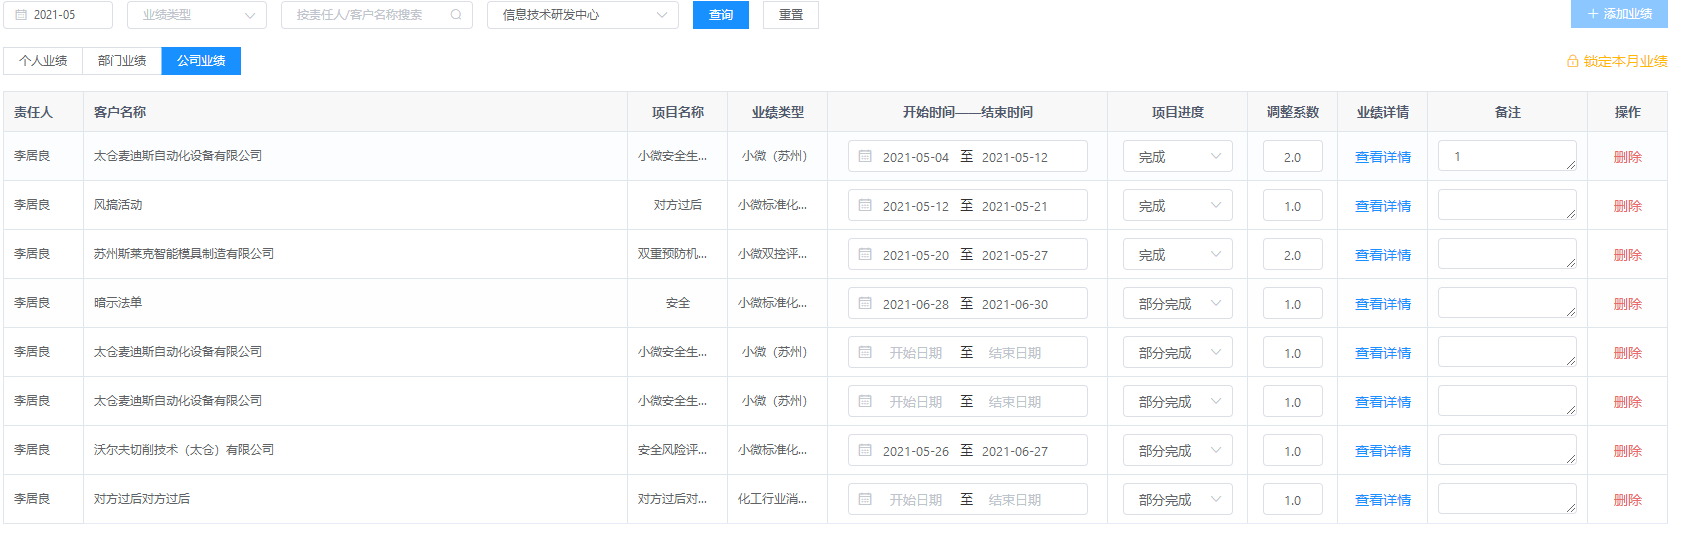1683x551 pixels.
Task: Open 完成 progress dropdown for 苏州斯莱克智能模具
Action: pyautogui.click(x=1178, y=255)
